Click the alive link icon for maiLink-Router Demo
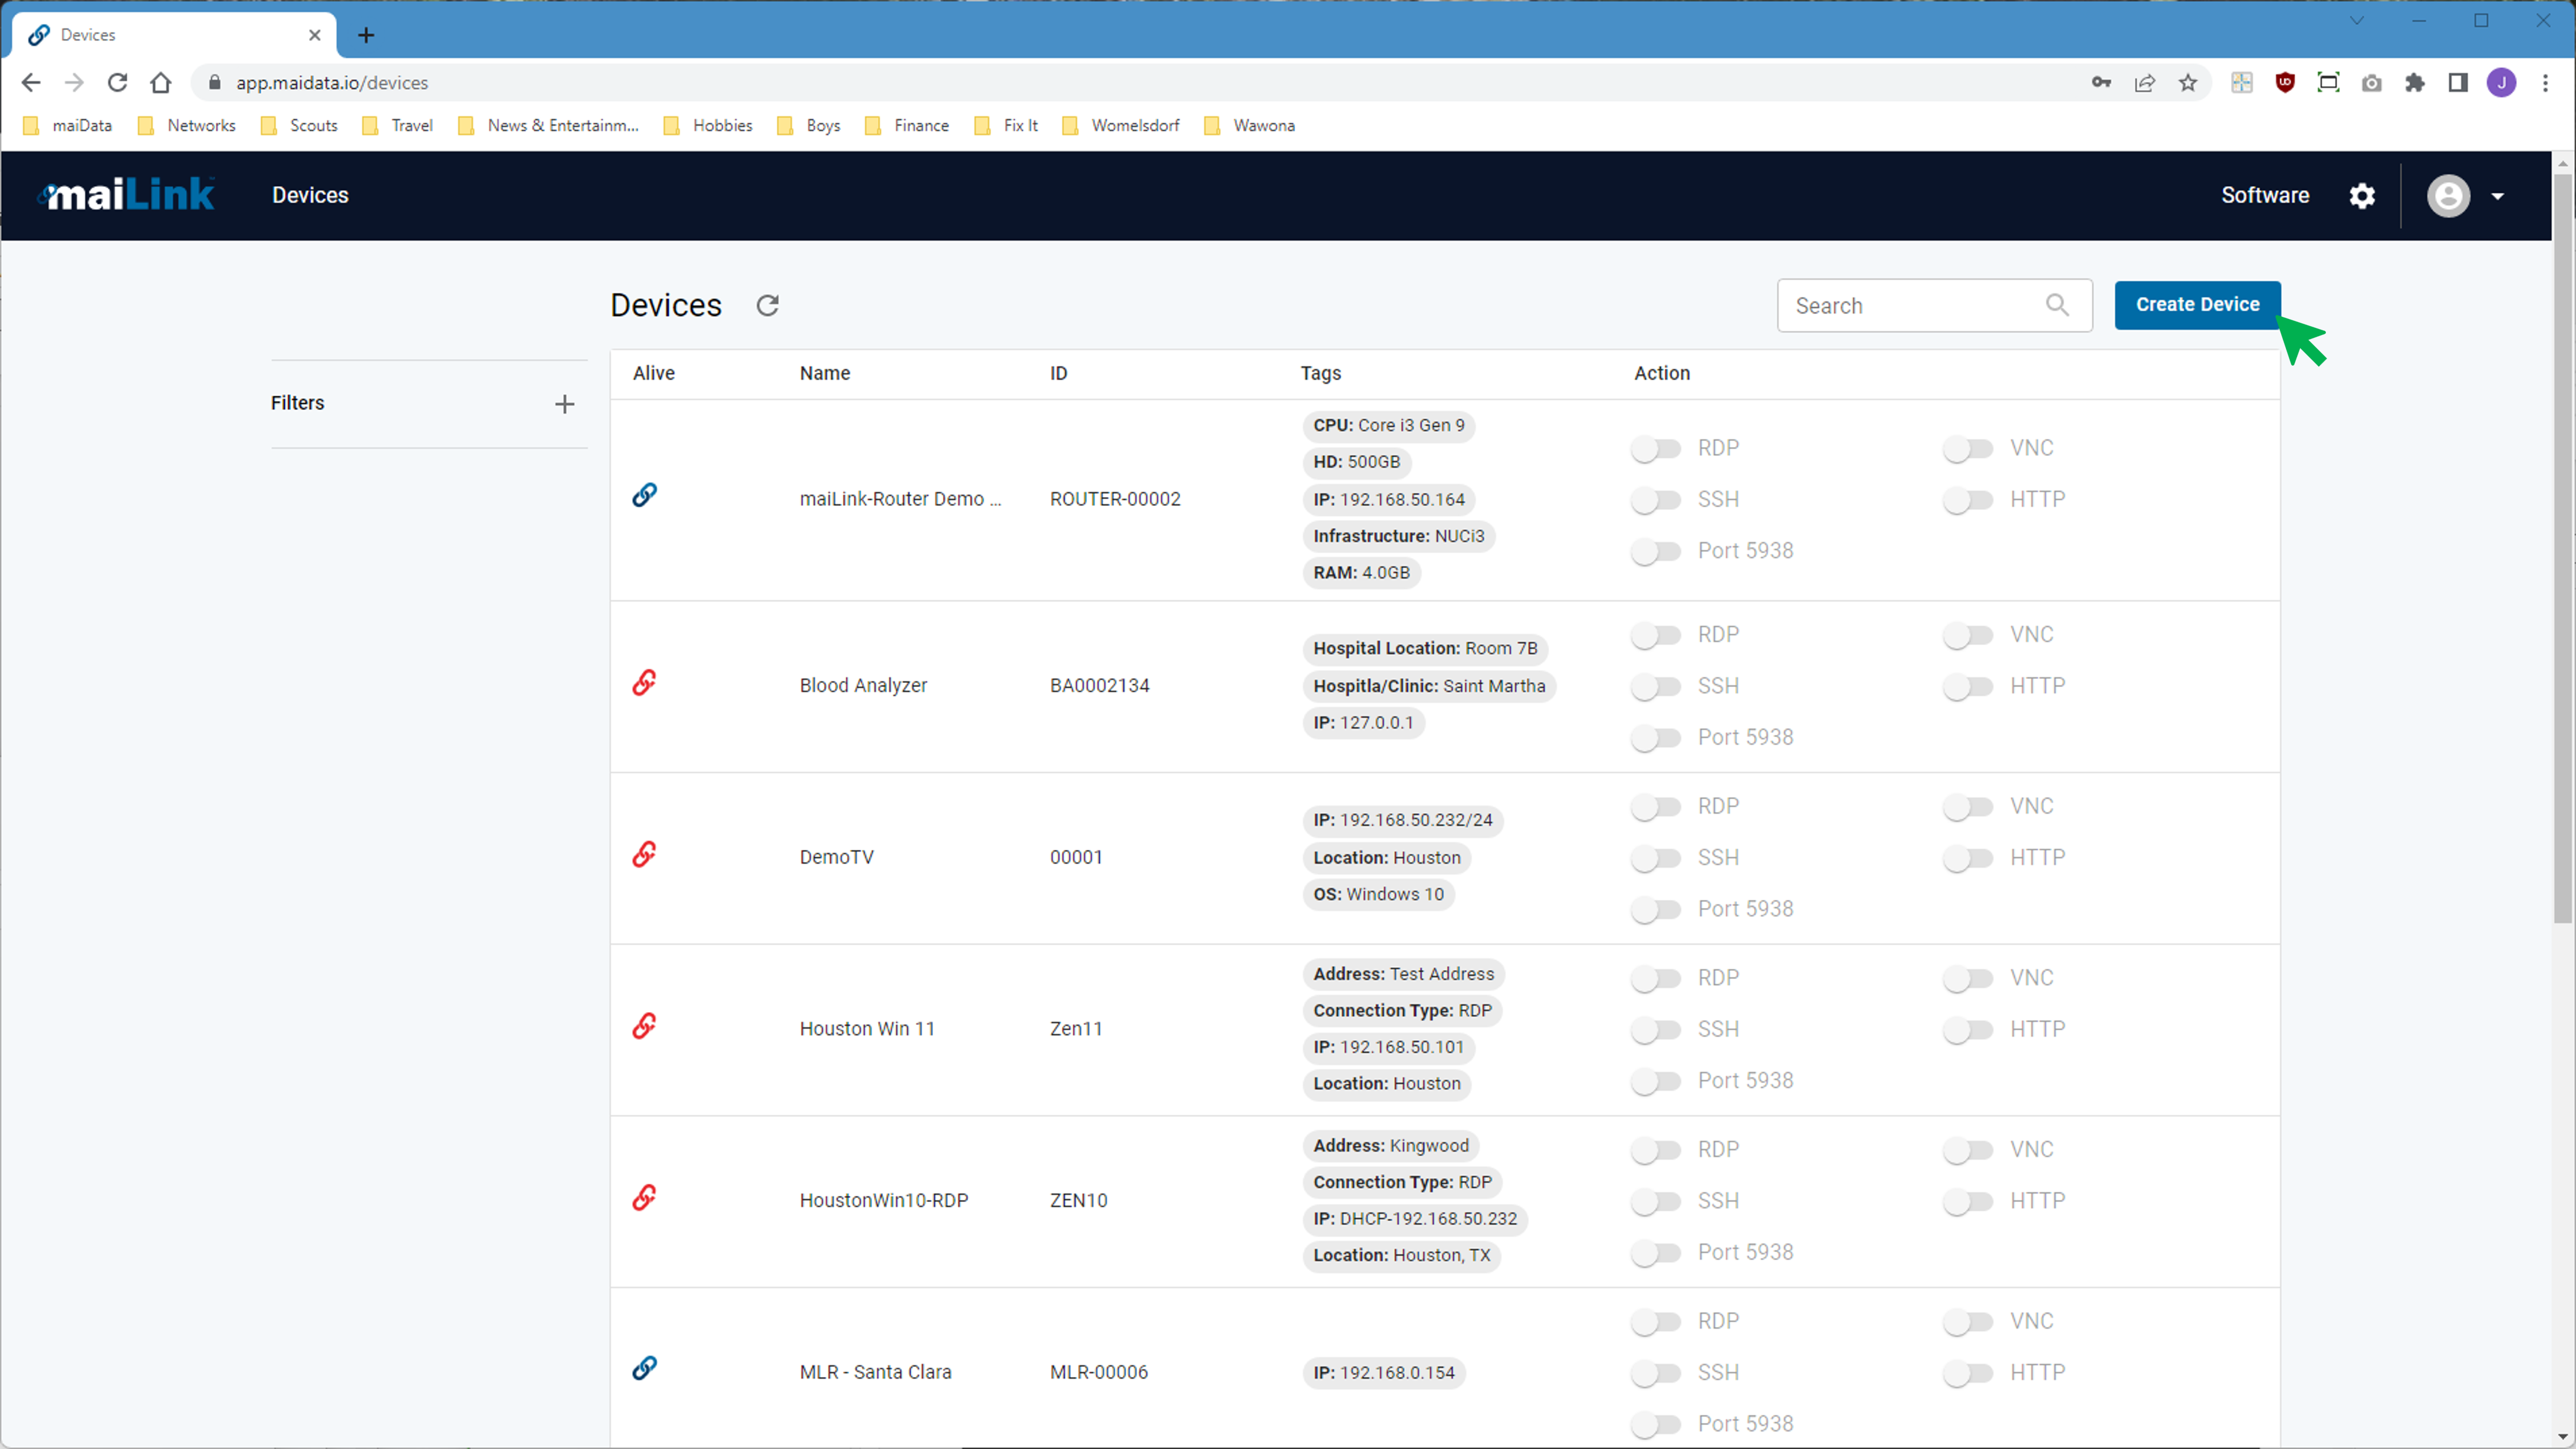 click(x=645, y=495)
